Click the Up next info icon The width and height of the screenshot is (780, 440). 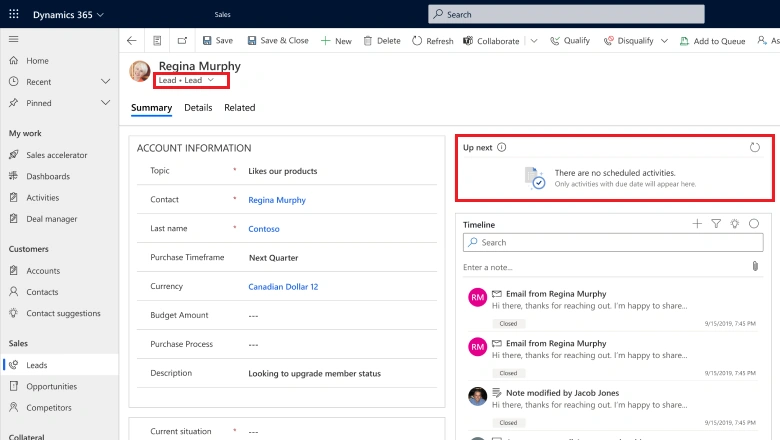(x=501, y=147)
